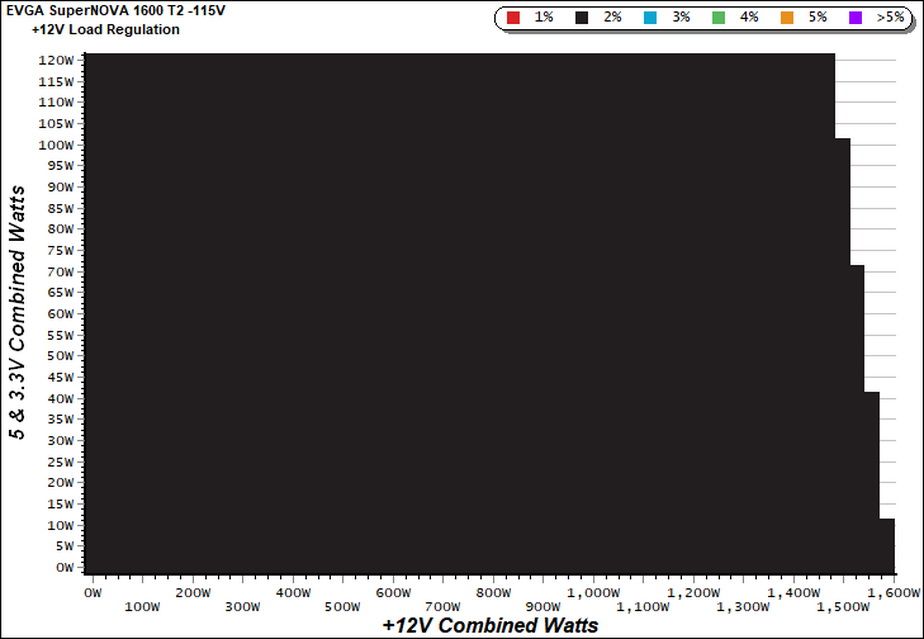Click the '900W' x-axis label
This screenshot has height=639, width=924.
pos(543,607)
